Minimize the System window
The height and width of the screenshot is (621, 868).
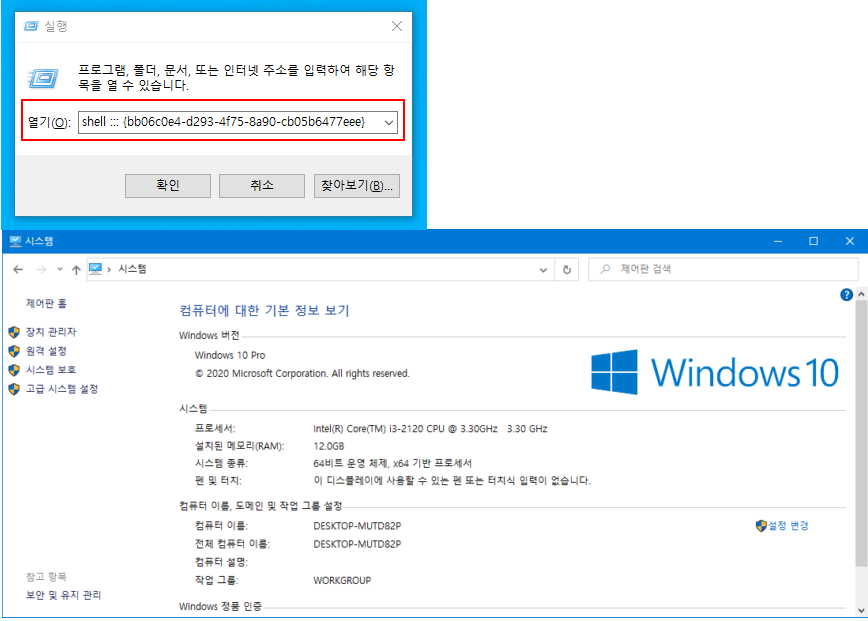pos(778,241)
